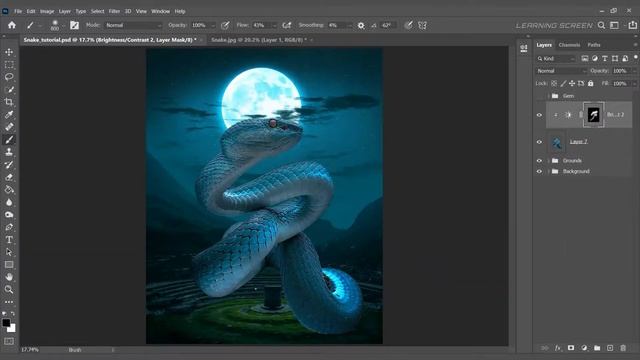Screen dimensions: 640x360
Task: Filter layers by adjustment layers icon
Action: click(595, 58)
